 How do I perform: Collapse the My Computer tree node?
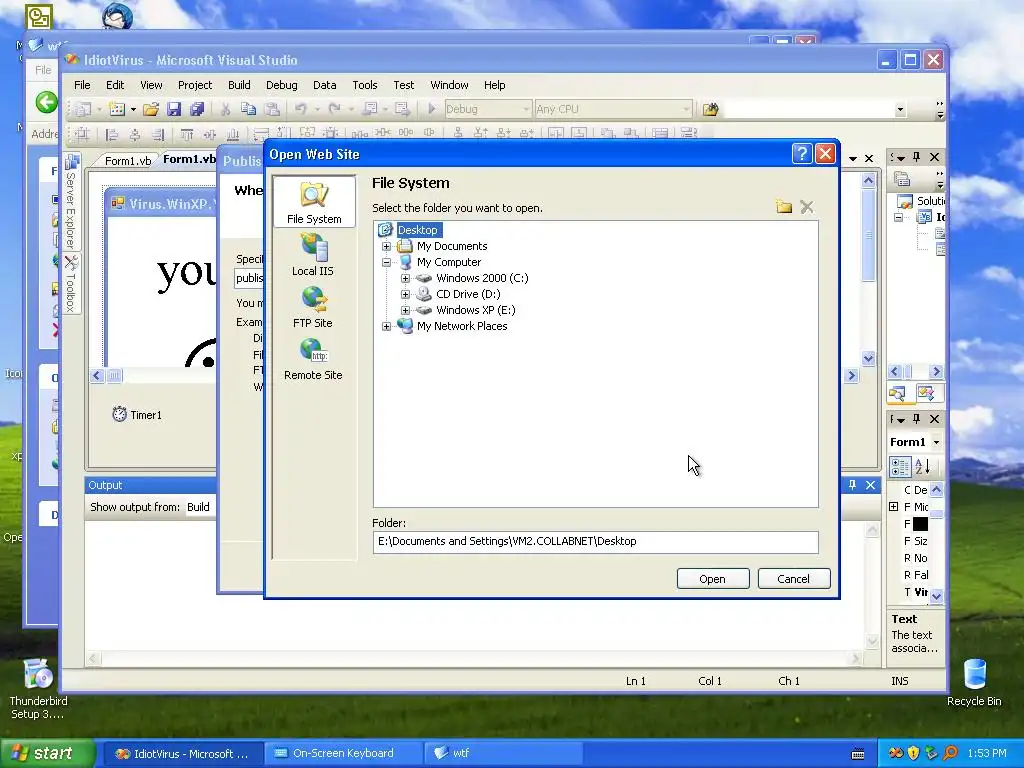point(387,262)
